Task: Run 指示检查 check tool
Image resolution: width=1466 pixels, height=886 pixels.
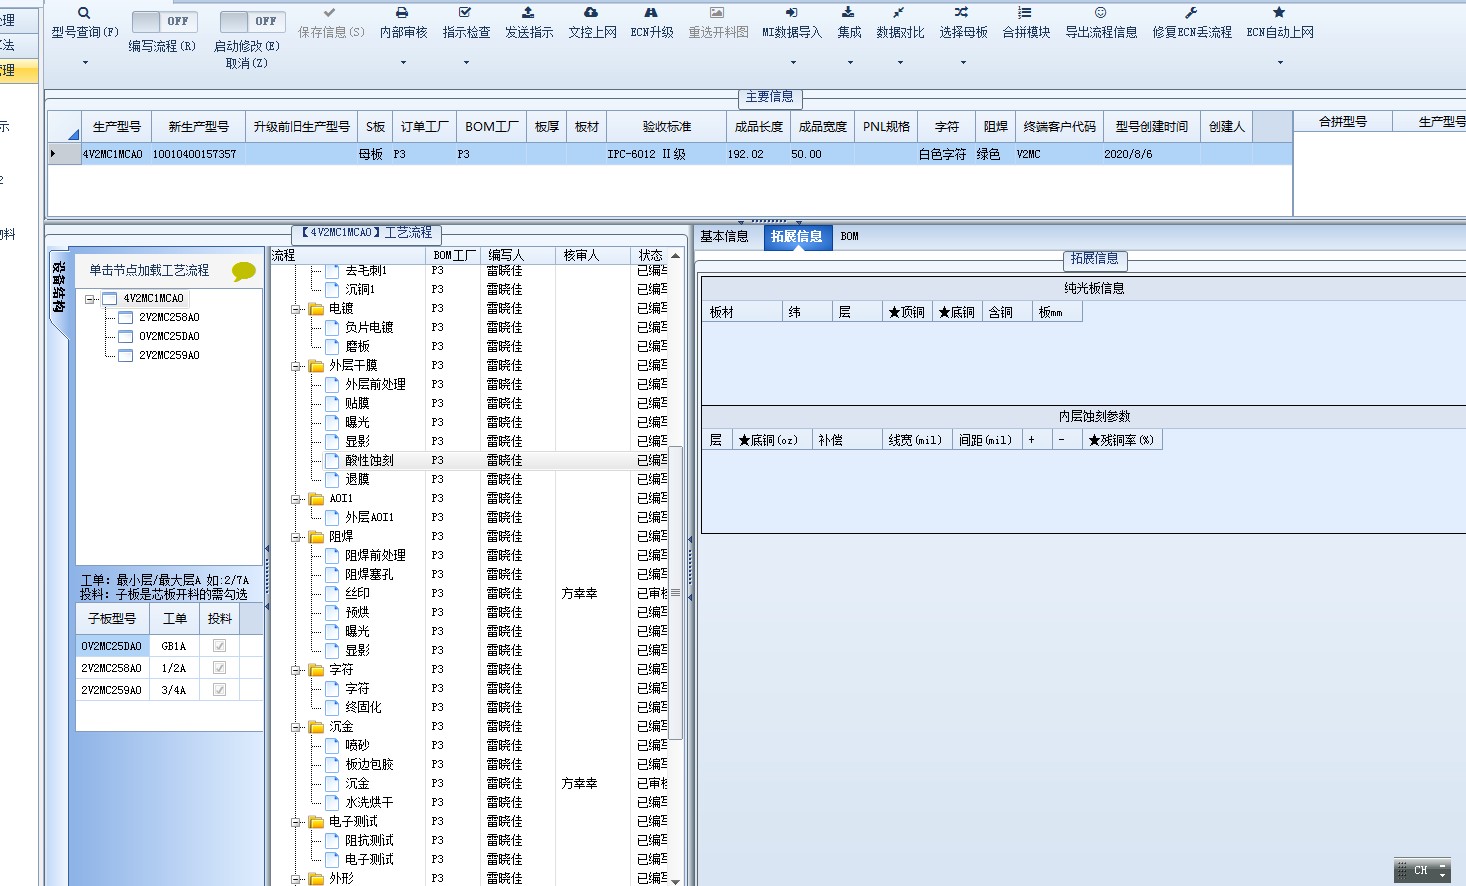Action: (x=465, y=13)
